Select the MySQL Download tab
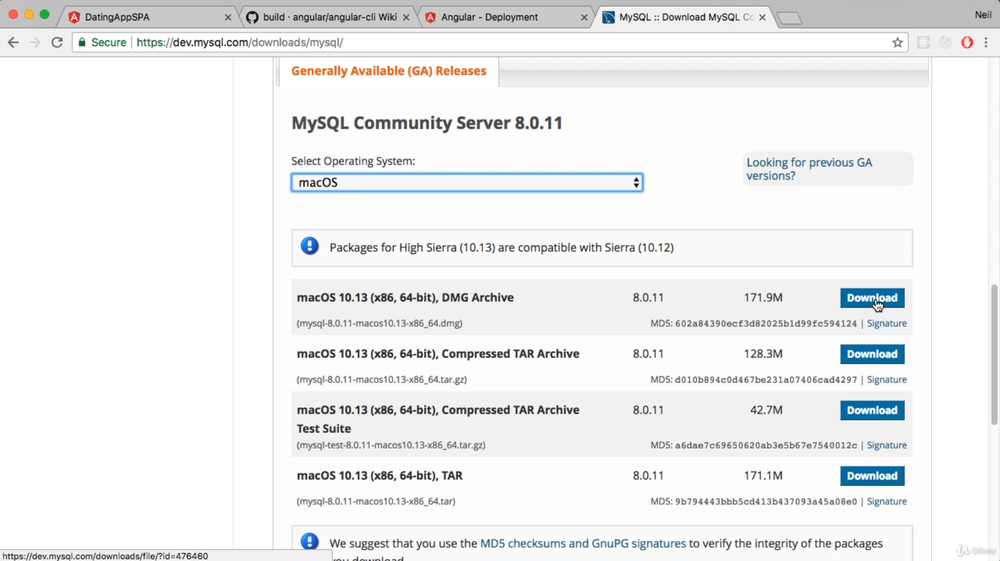 (x=683, y=17)
